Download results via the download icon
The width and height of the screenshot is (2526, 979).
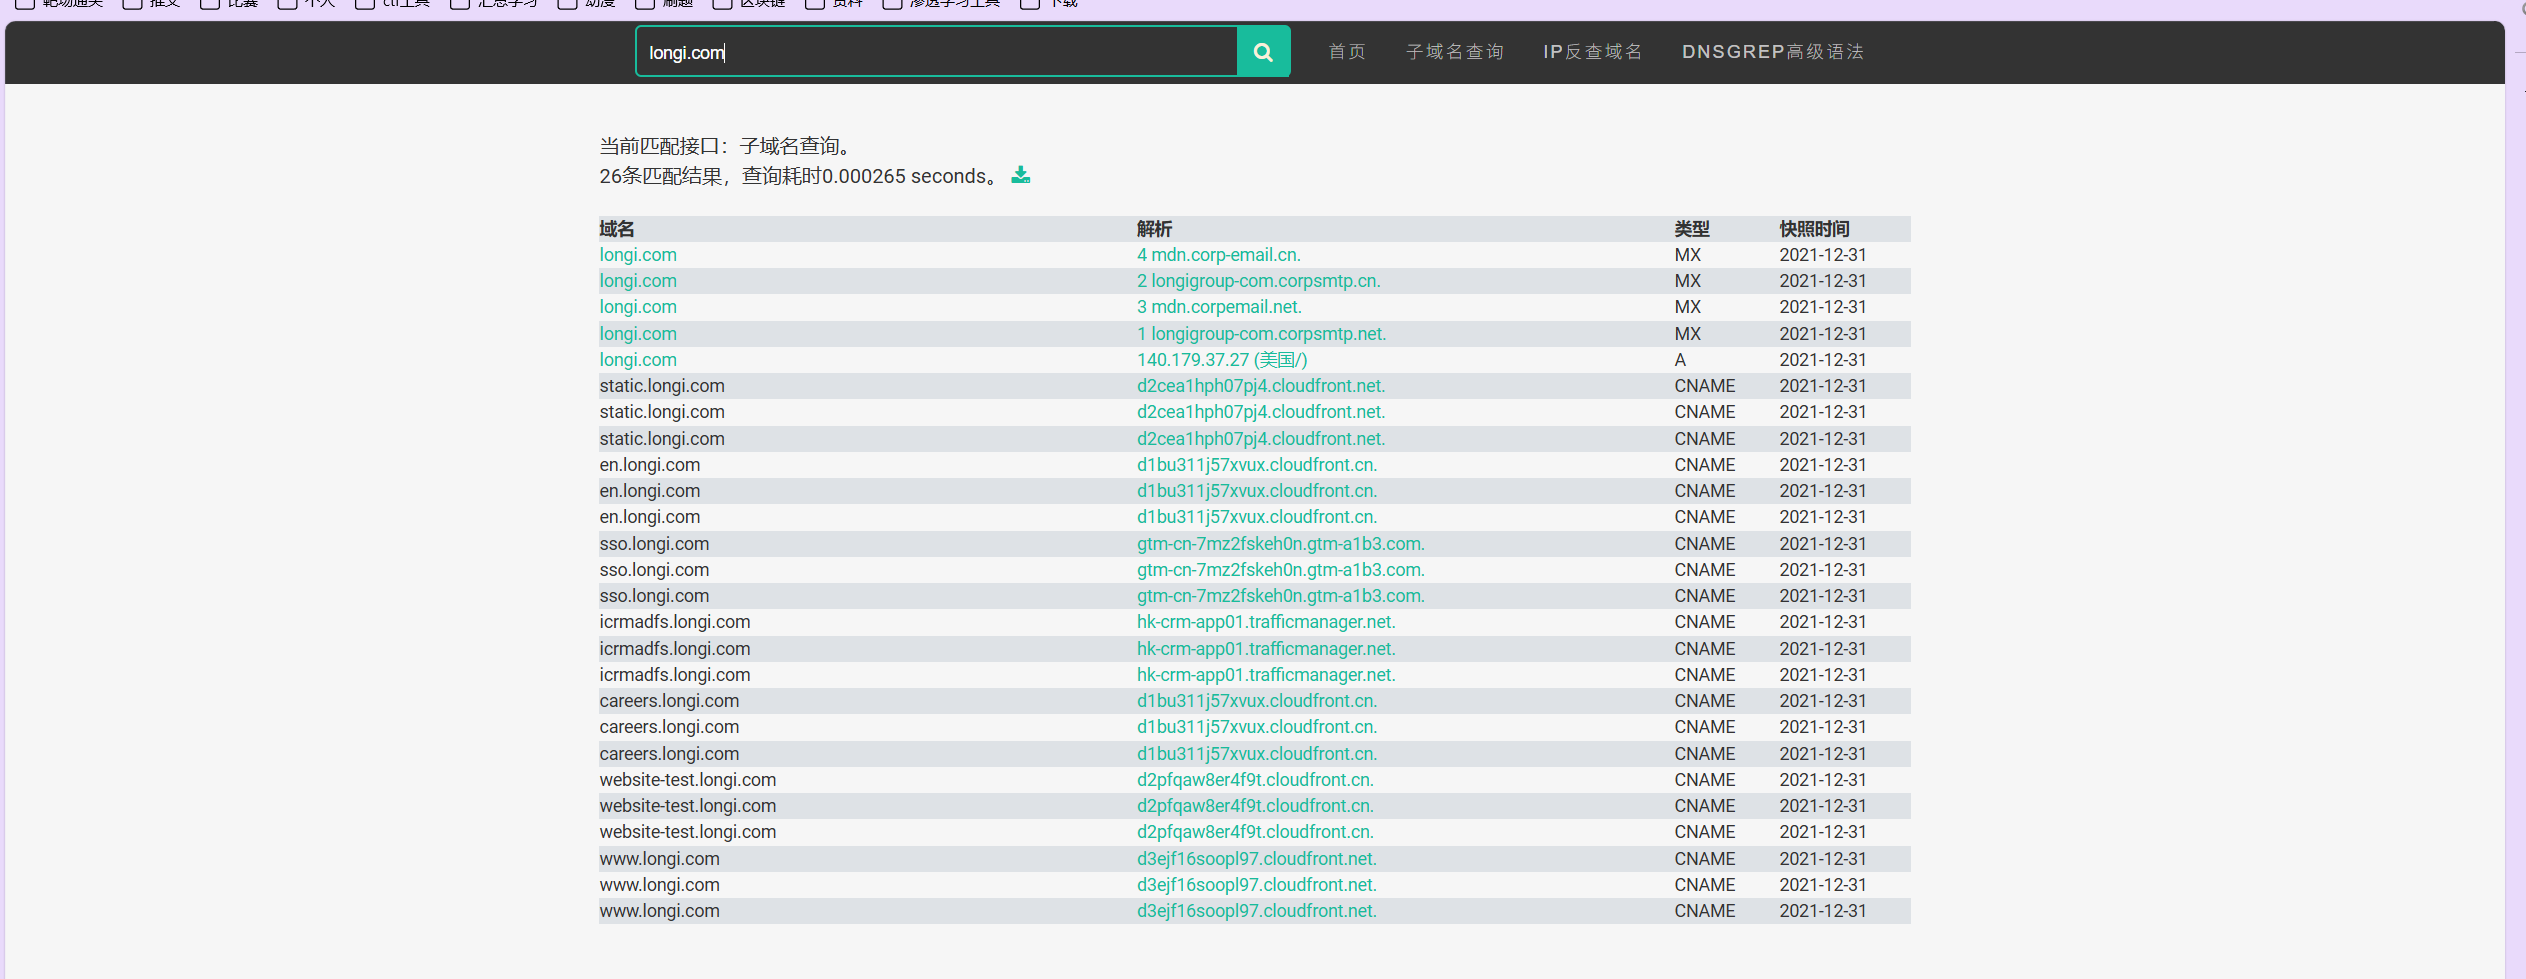1020,175
